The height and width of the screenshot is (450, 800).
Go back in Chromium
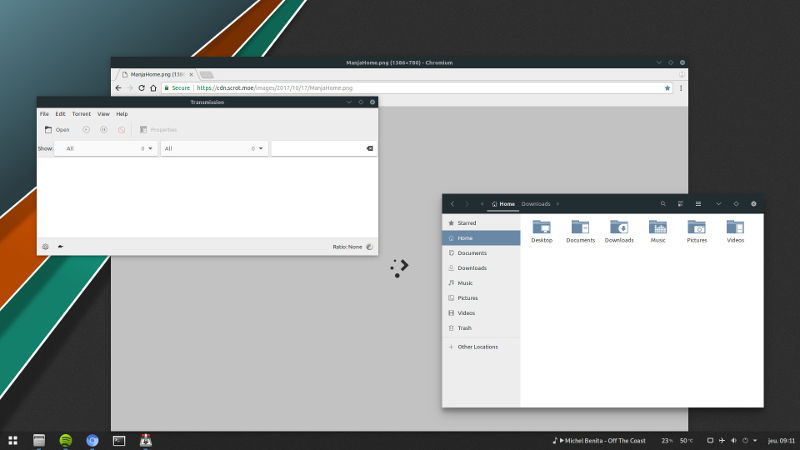click(118, 88)
